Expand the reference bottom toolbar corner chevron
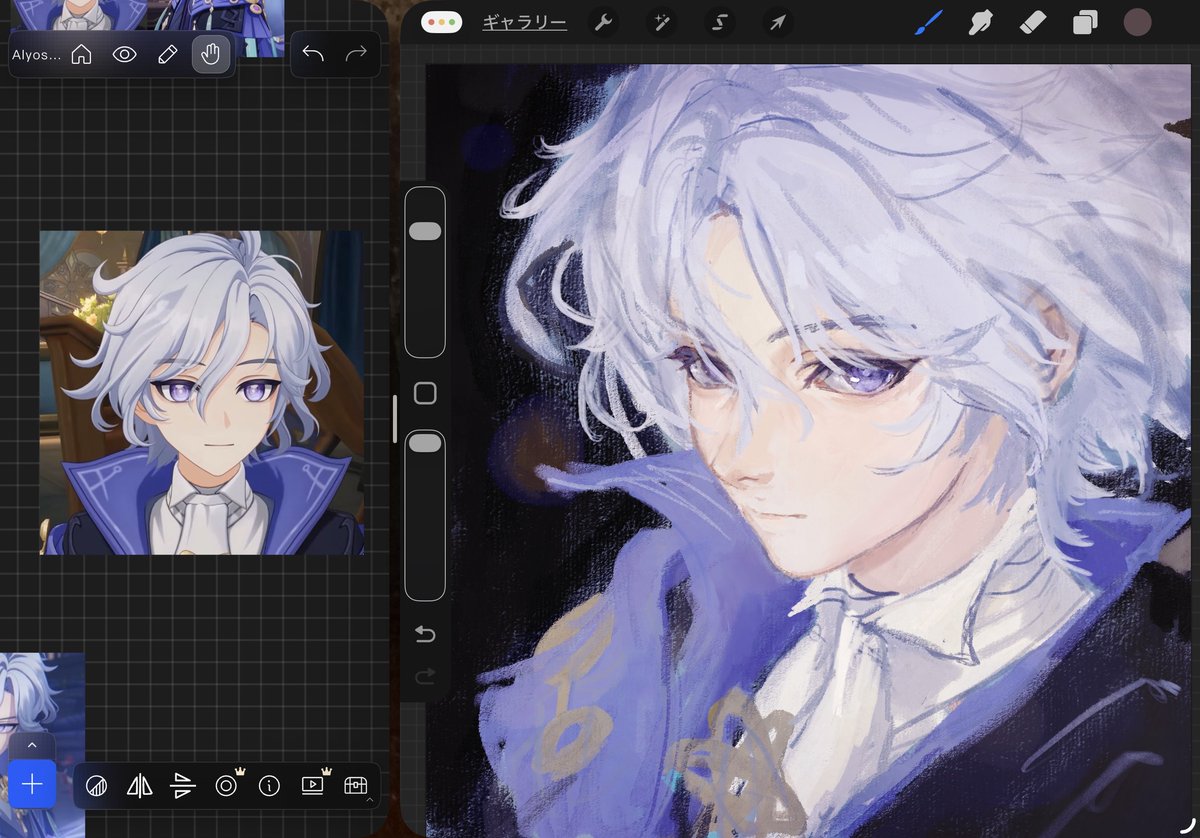 tap(370, 800)
